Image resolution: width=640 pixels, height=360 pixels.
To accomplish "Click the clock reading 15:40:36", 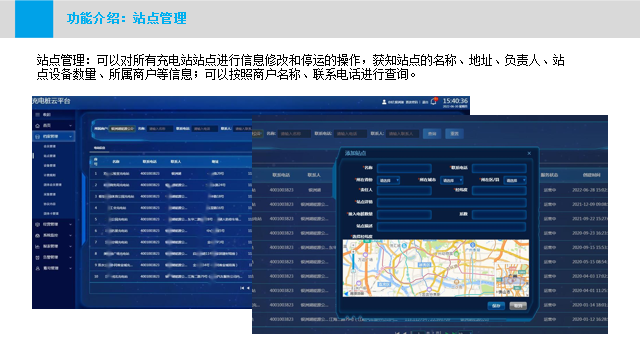I will point(455,100).
